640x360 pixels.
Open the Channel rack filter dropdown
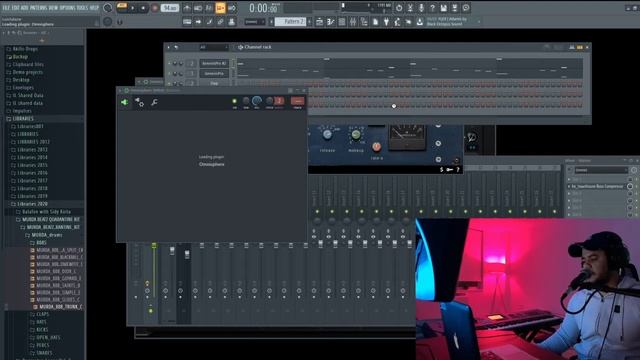click(213, 47)
